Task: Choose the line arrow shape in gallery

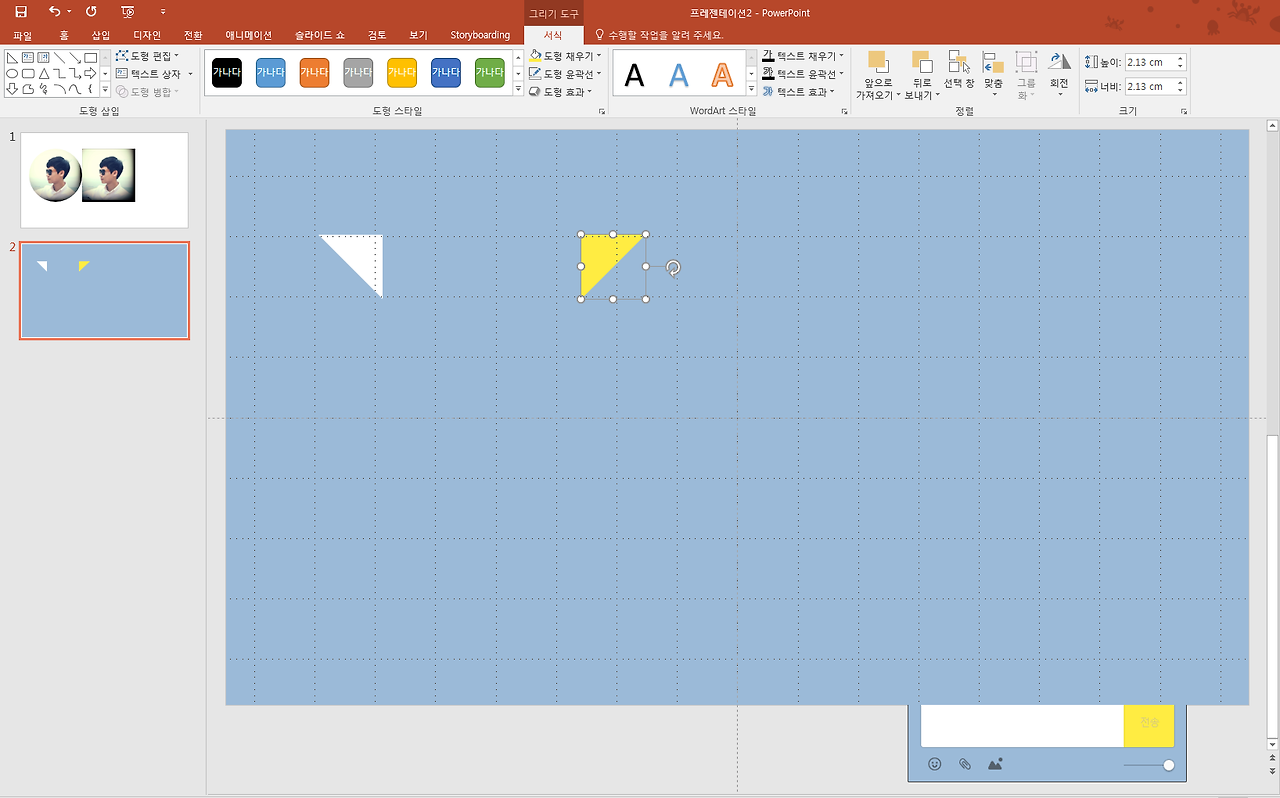Action: point(75,57)
